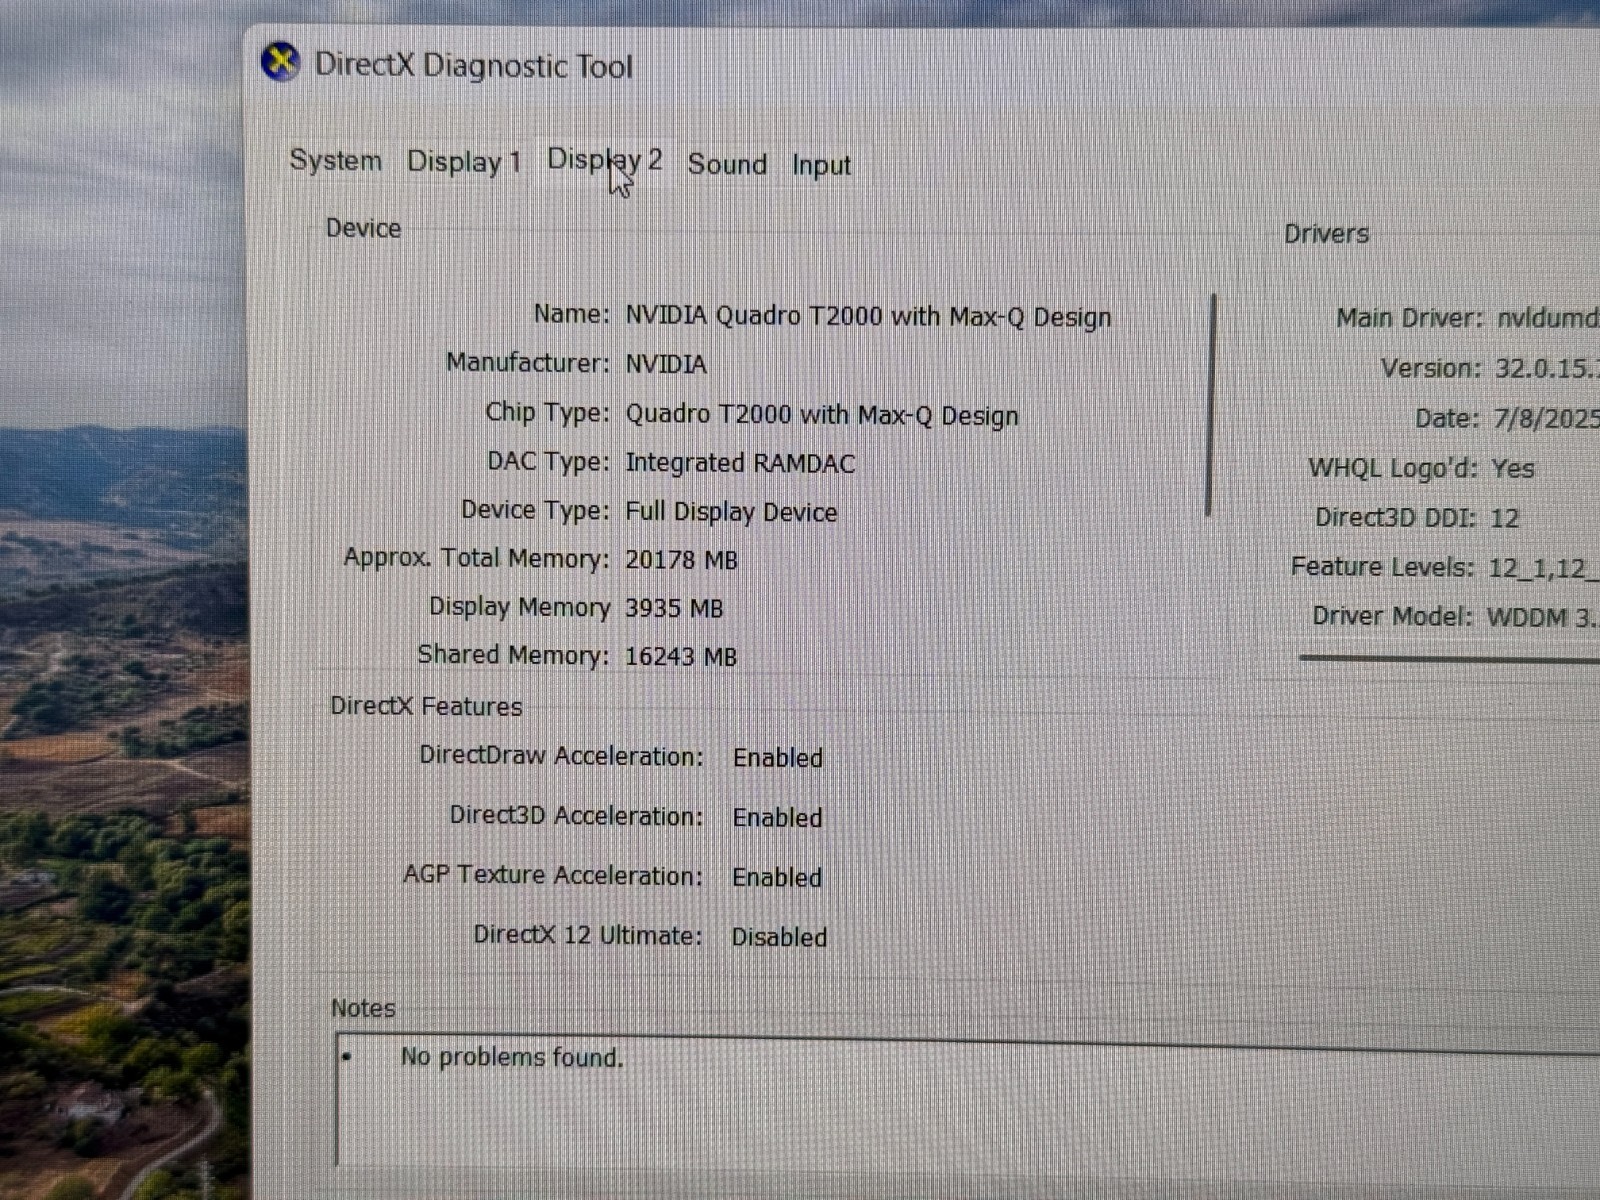The image size is (1600, 1200).
Task: Click the 'Device' group heading
Action: click(x=363, y=228)
